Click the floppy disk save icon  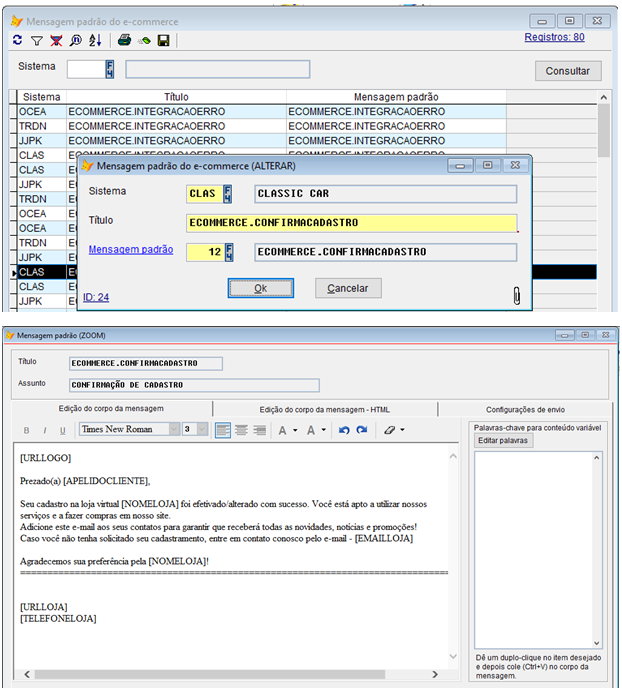(163, 41)
